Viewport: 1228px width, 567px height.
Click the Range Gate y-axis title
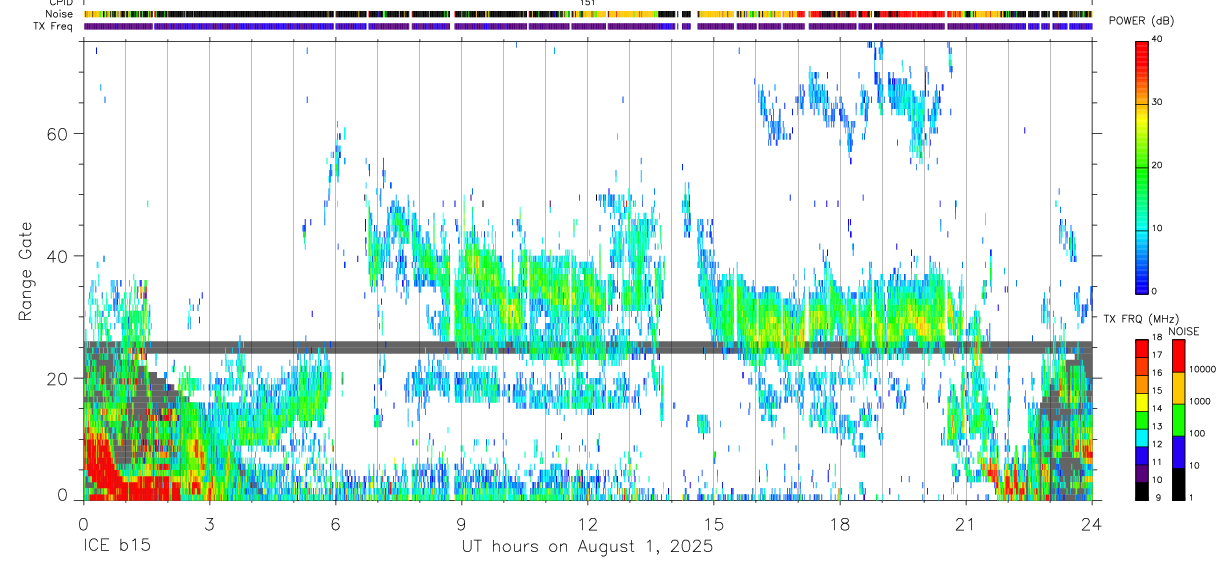[x=26, y=271]
